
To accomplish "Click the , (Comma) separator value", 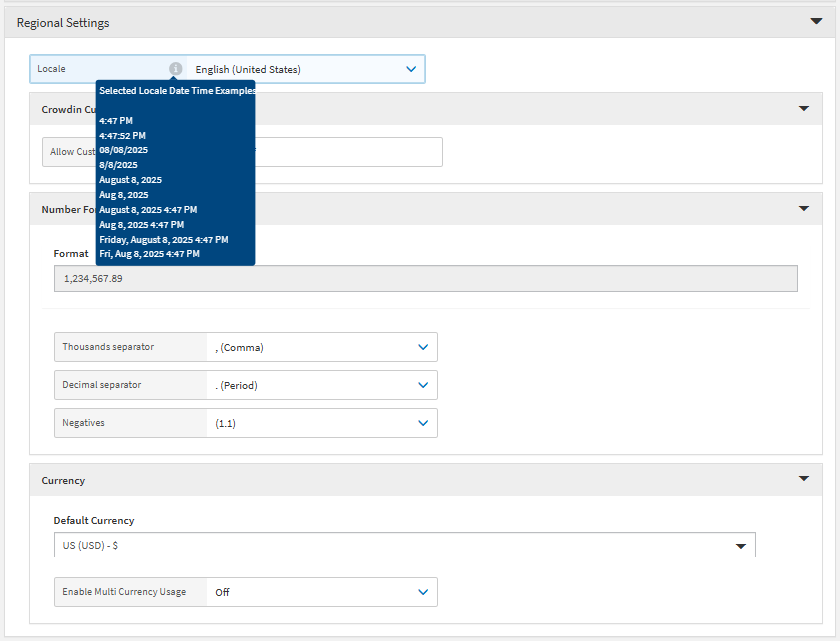I will (x=240, y=347).
